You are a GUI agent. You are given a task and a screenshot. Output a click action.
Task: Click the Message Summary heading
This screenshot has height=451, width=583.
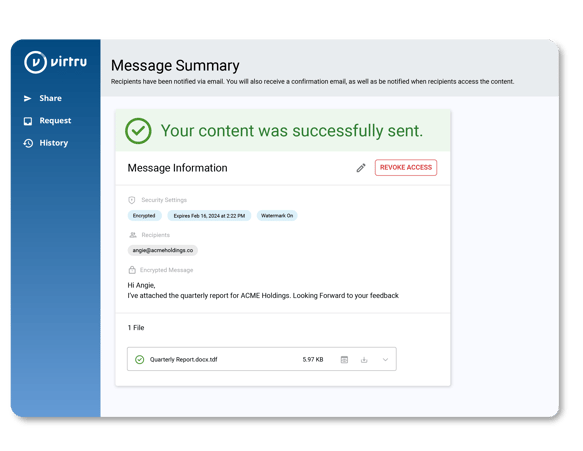(175, 66)
